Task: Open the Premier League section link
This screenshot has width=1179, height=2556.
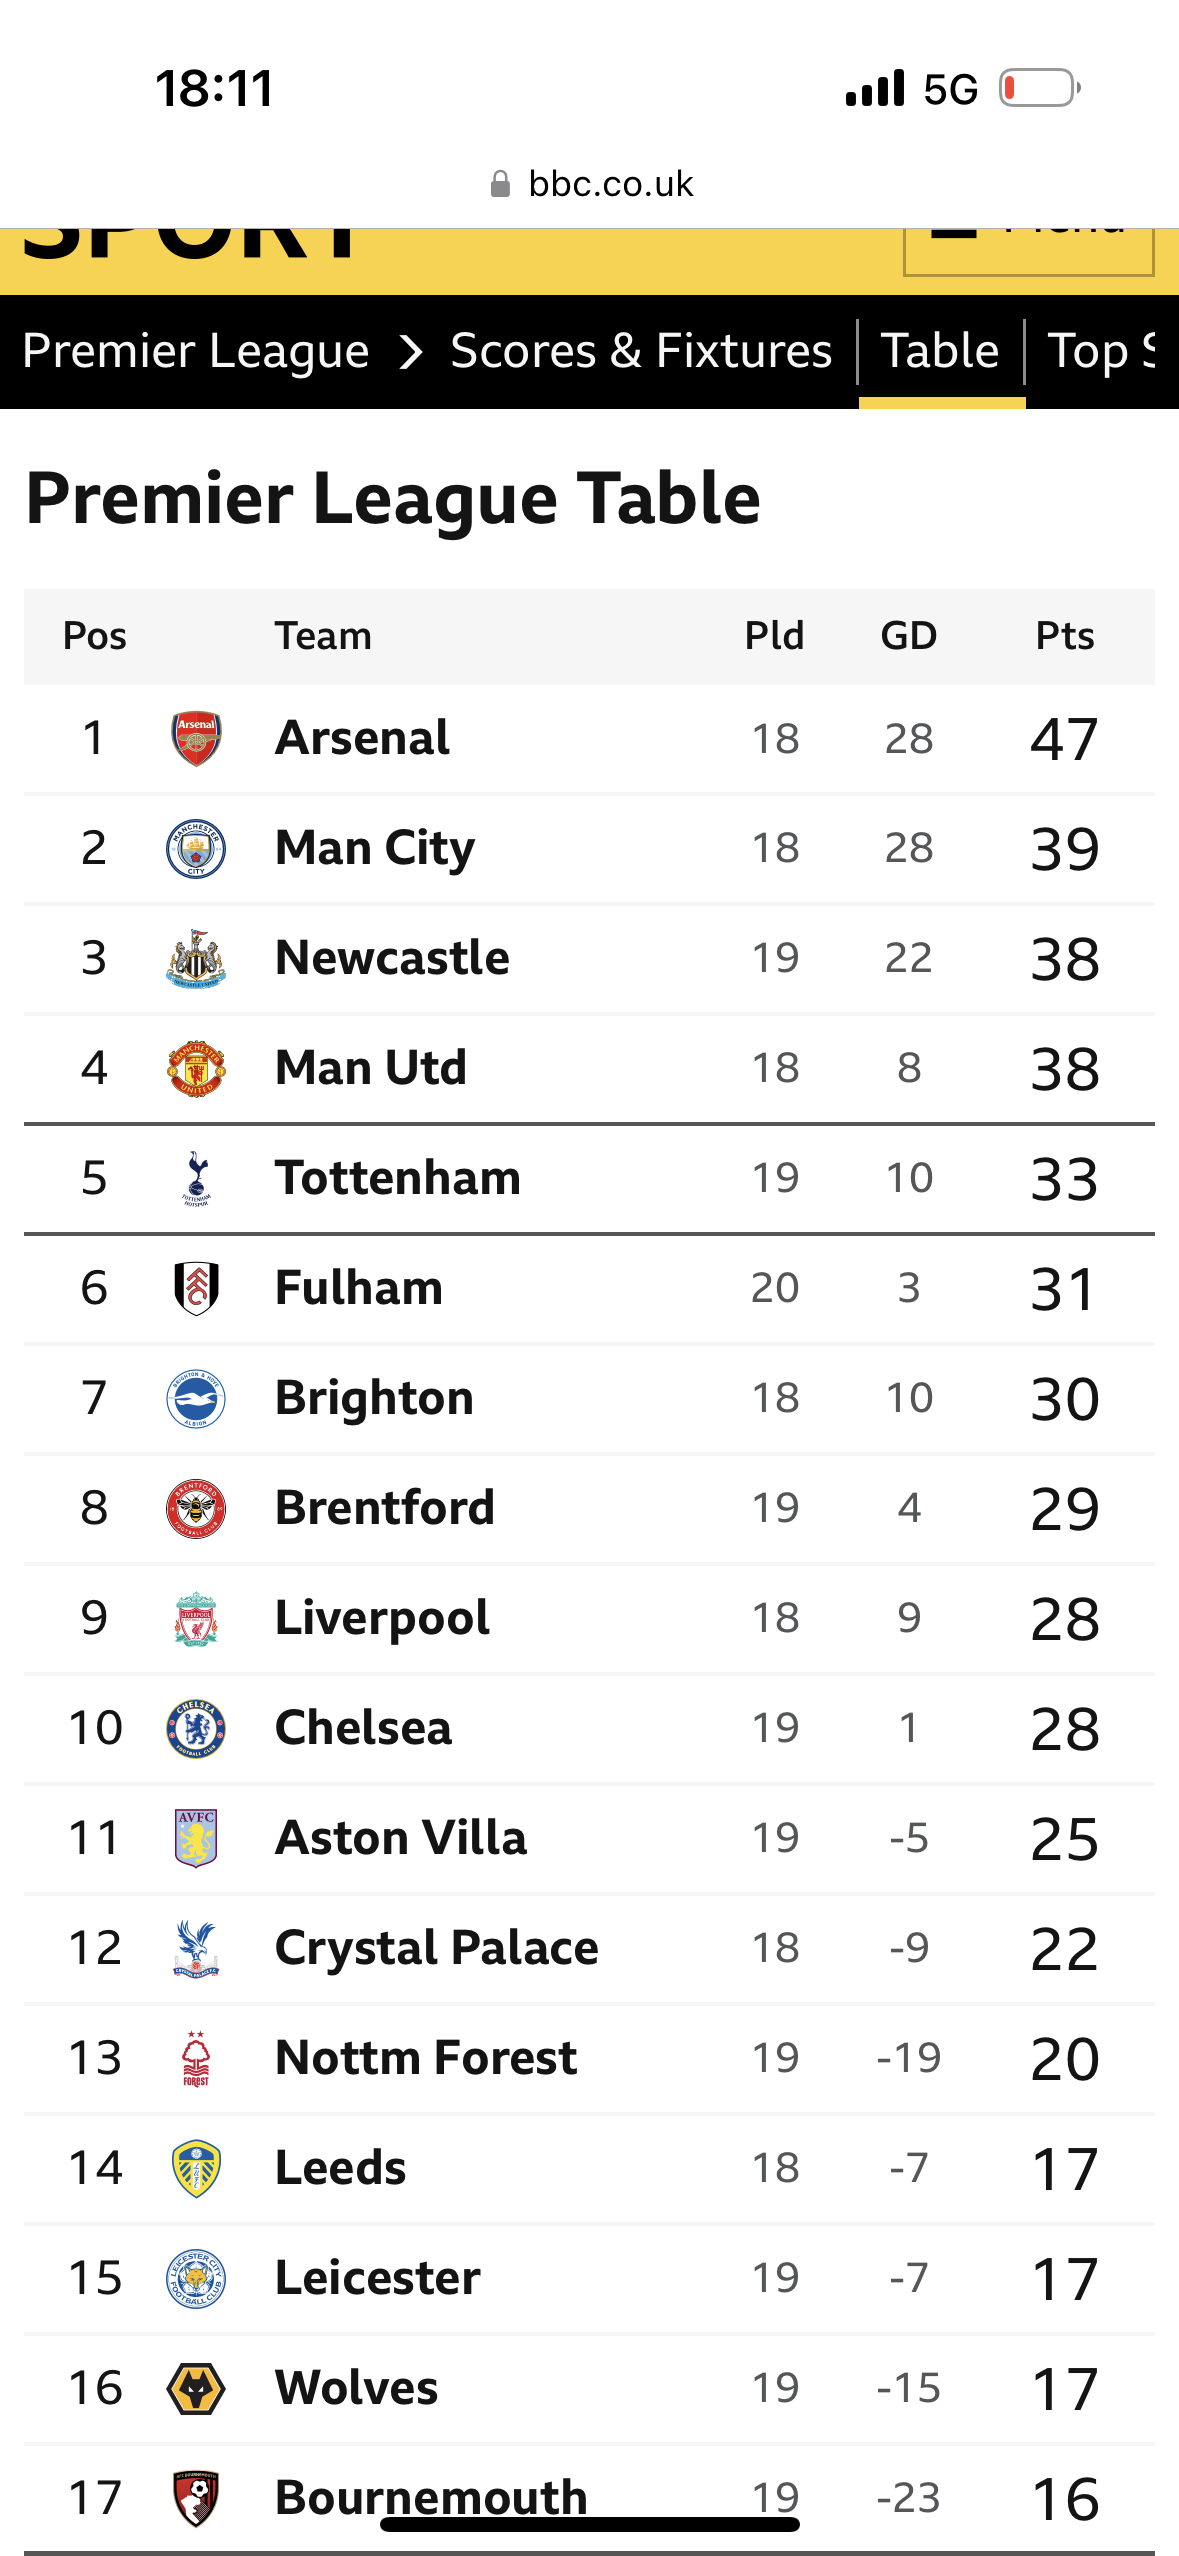Action: (x=196, y=352)
